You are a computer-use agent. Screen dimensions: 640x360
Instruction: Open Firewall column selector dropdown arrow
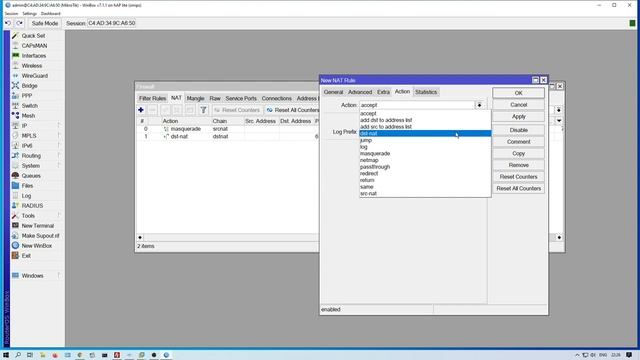pyautogui.click(x=559, y=121)
